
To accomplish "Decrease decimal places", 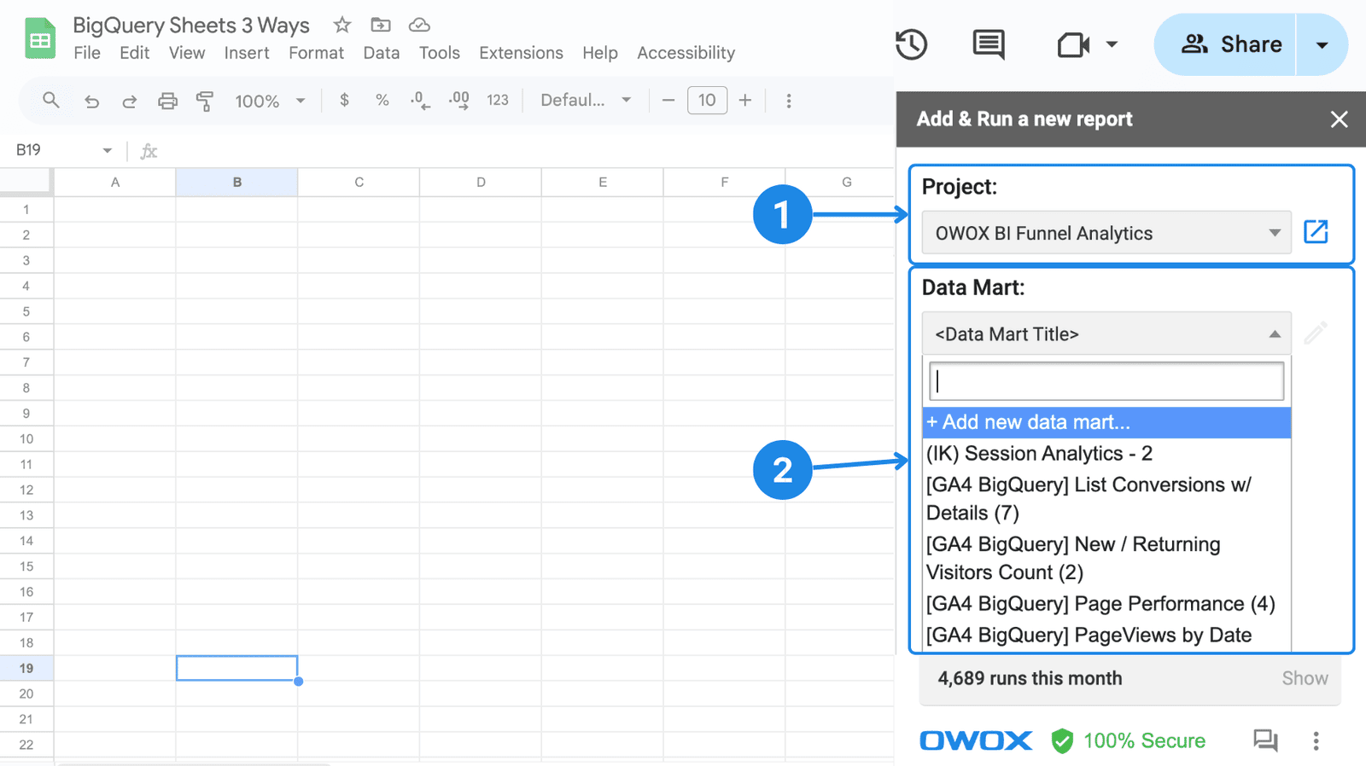I will (x=420, y=100).
